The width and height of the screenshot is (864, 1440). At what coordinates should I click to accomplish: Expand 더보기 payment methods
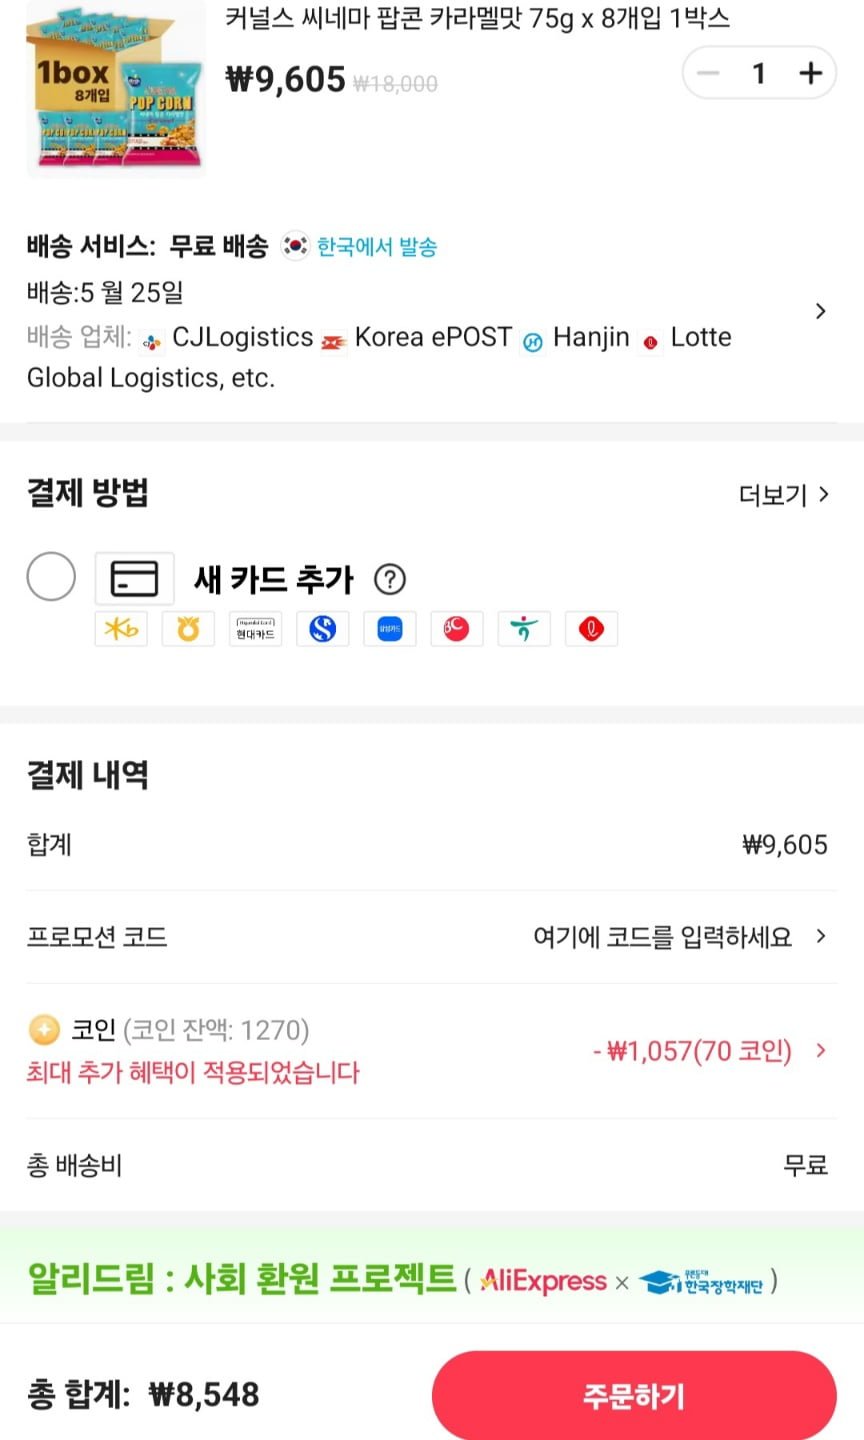(784, 495)
